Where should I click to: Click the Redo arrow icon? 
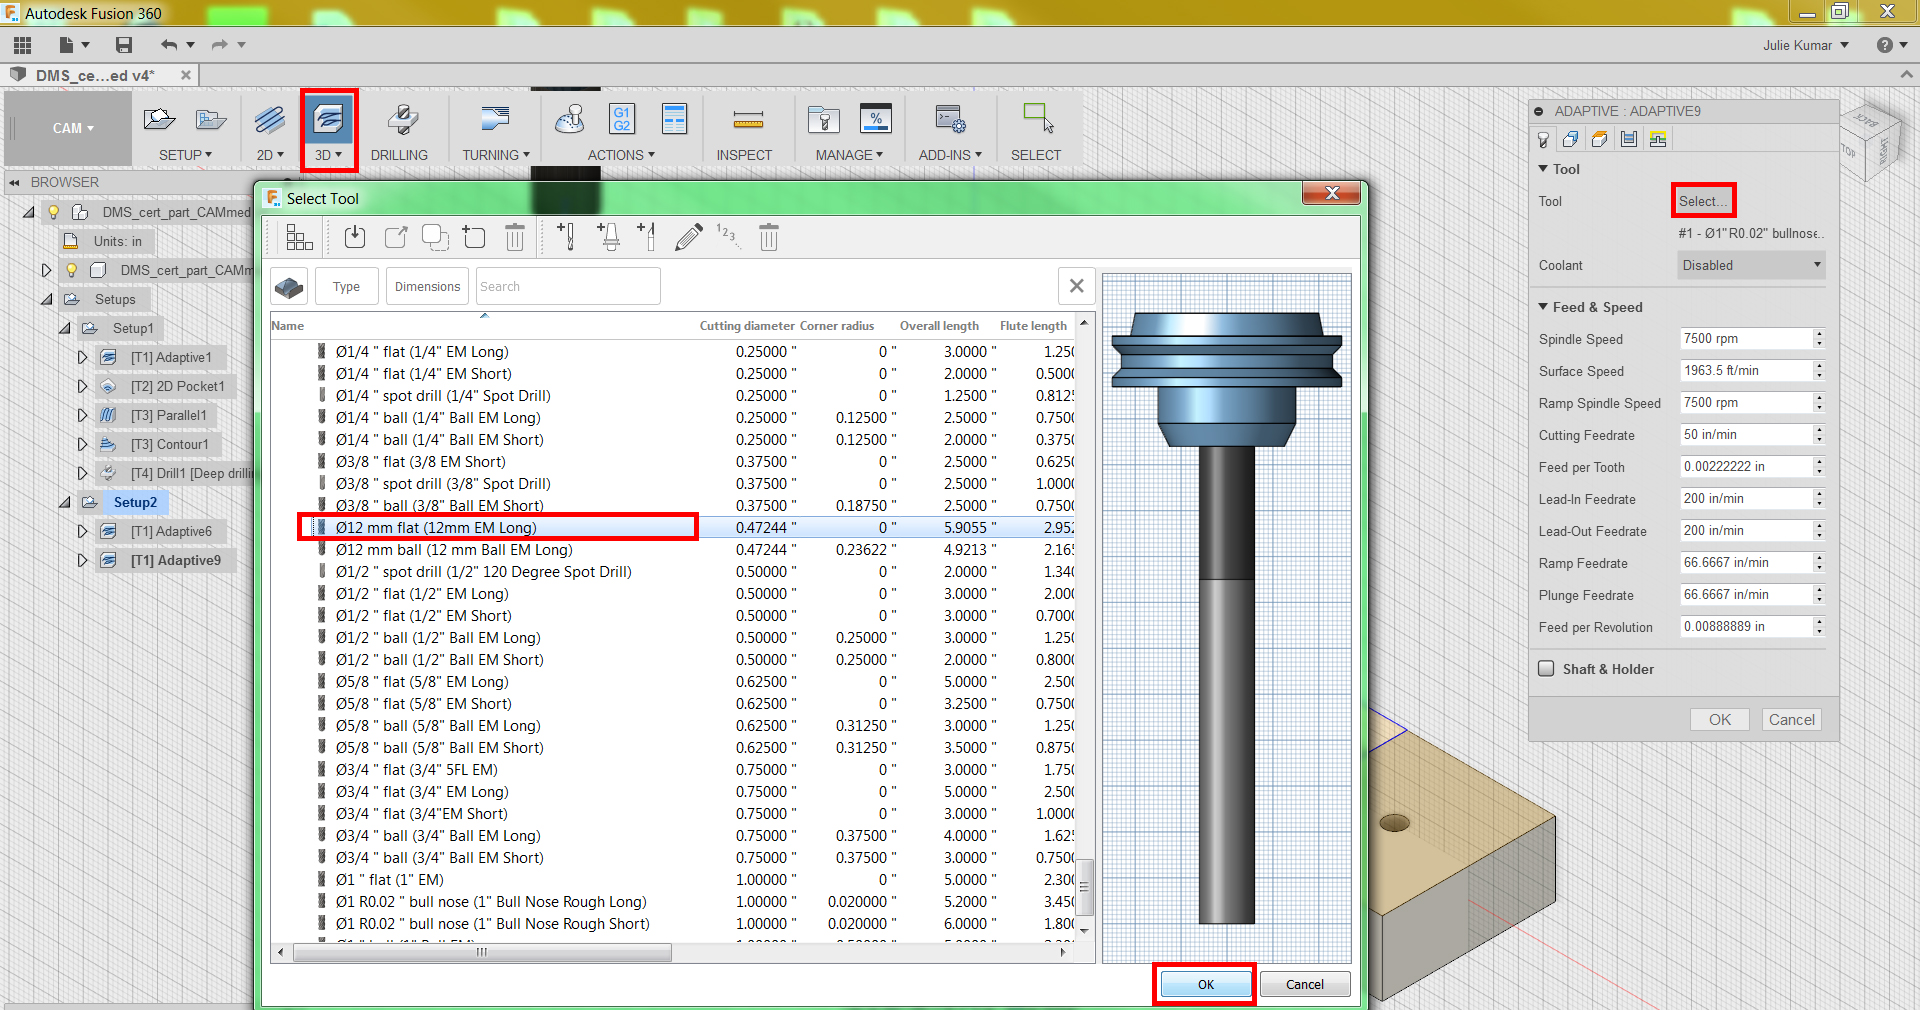click(x=219, y=45)
